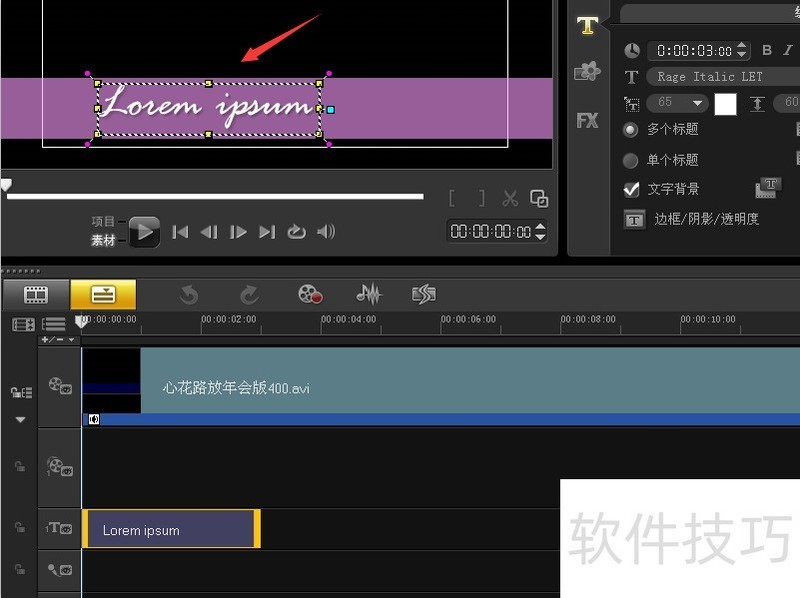Open the Graphic library flower icon
This screenshot has width=800, height=598.
(x=587, y=71)
